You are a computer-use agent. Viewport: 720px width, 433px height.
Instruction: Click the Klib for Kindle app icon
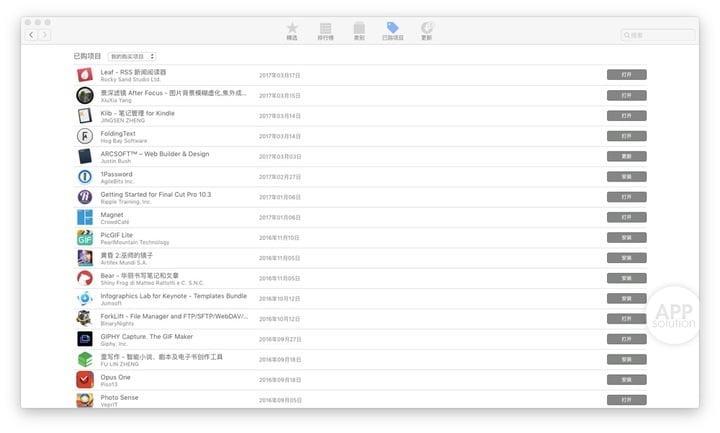pyautogui.click(x=85, y=116)
